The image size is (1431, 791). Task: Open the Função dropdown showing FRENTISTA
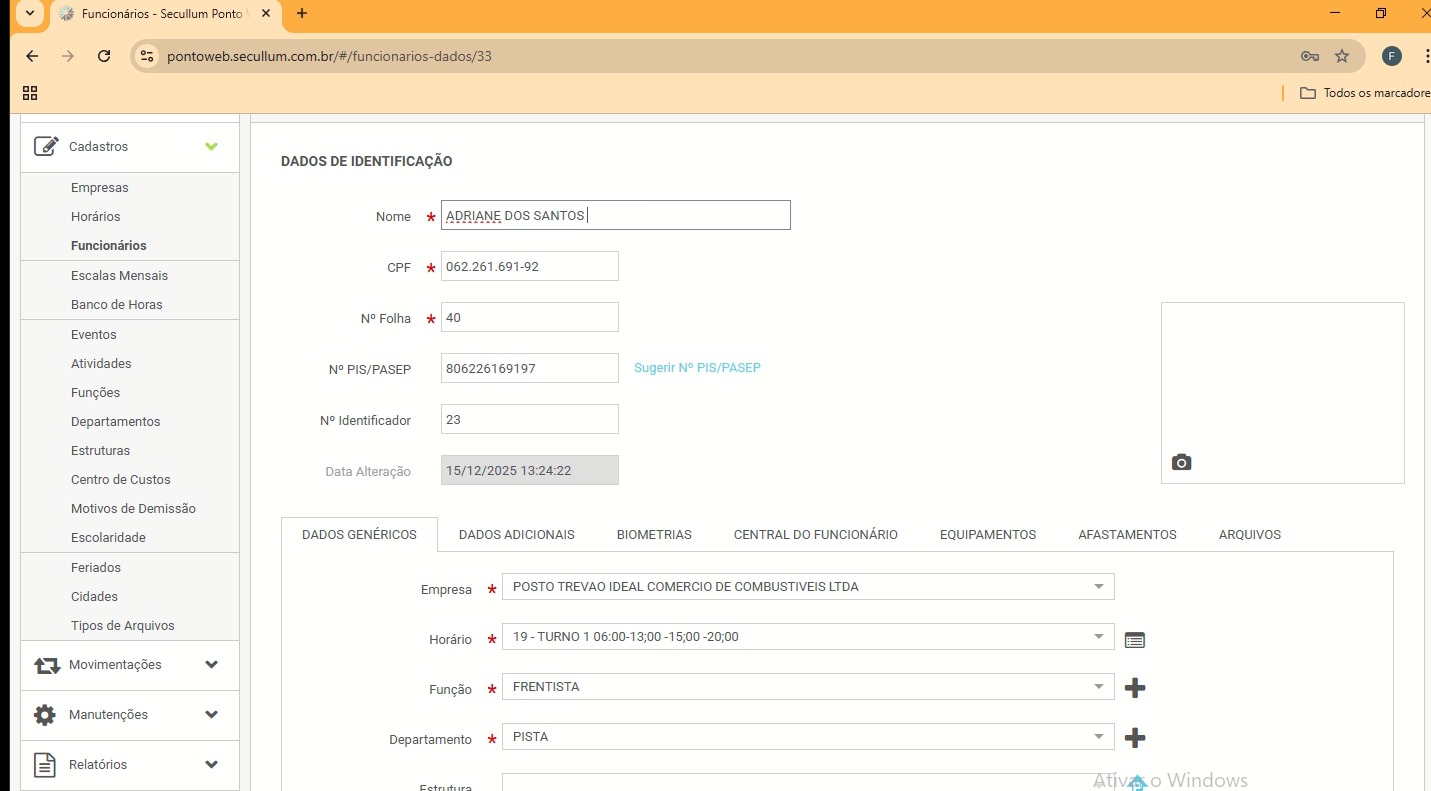tap(1098, 687)
